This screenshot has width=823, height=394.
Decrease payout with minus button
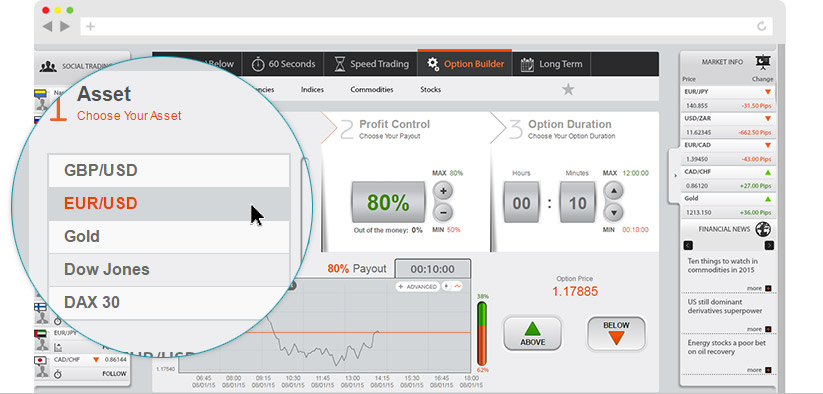[443, 212]
